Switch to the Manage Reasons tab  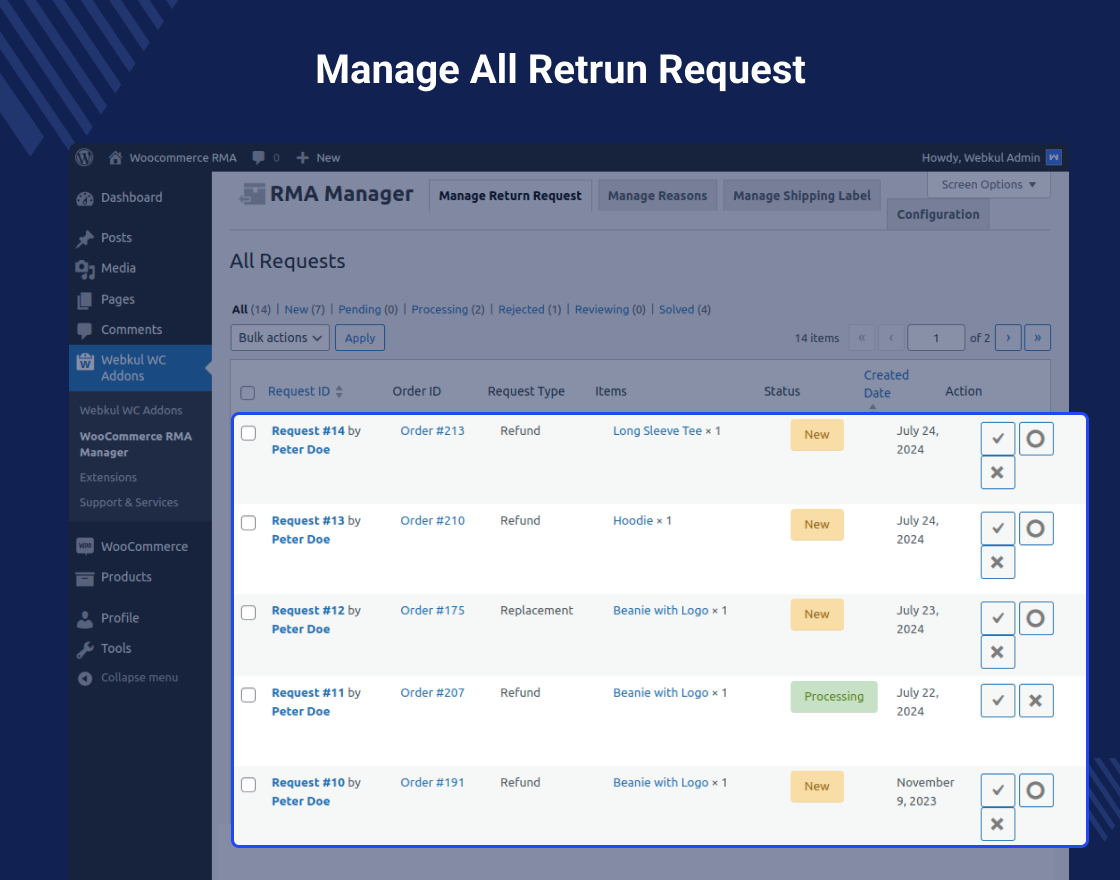coord(657,196)
